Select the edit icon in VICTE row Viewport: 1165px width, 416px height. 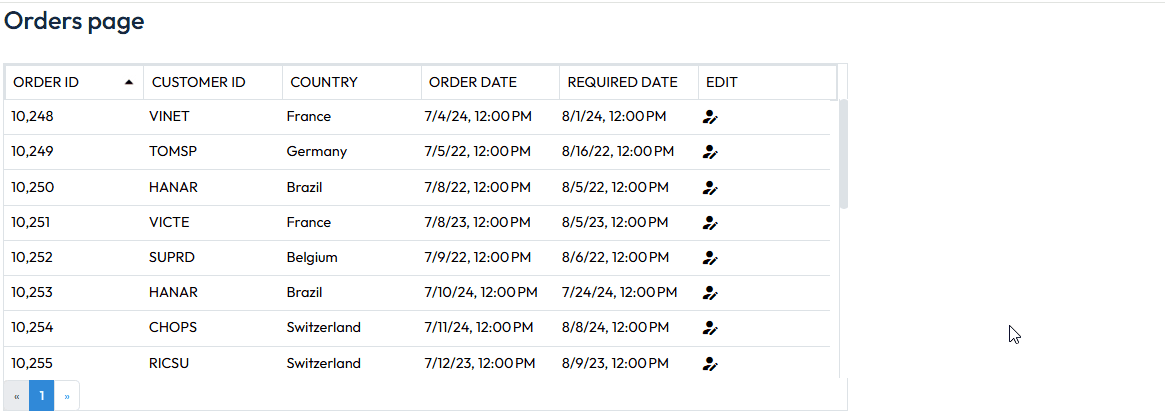coord(710,223)
